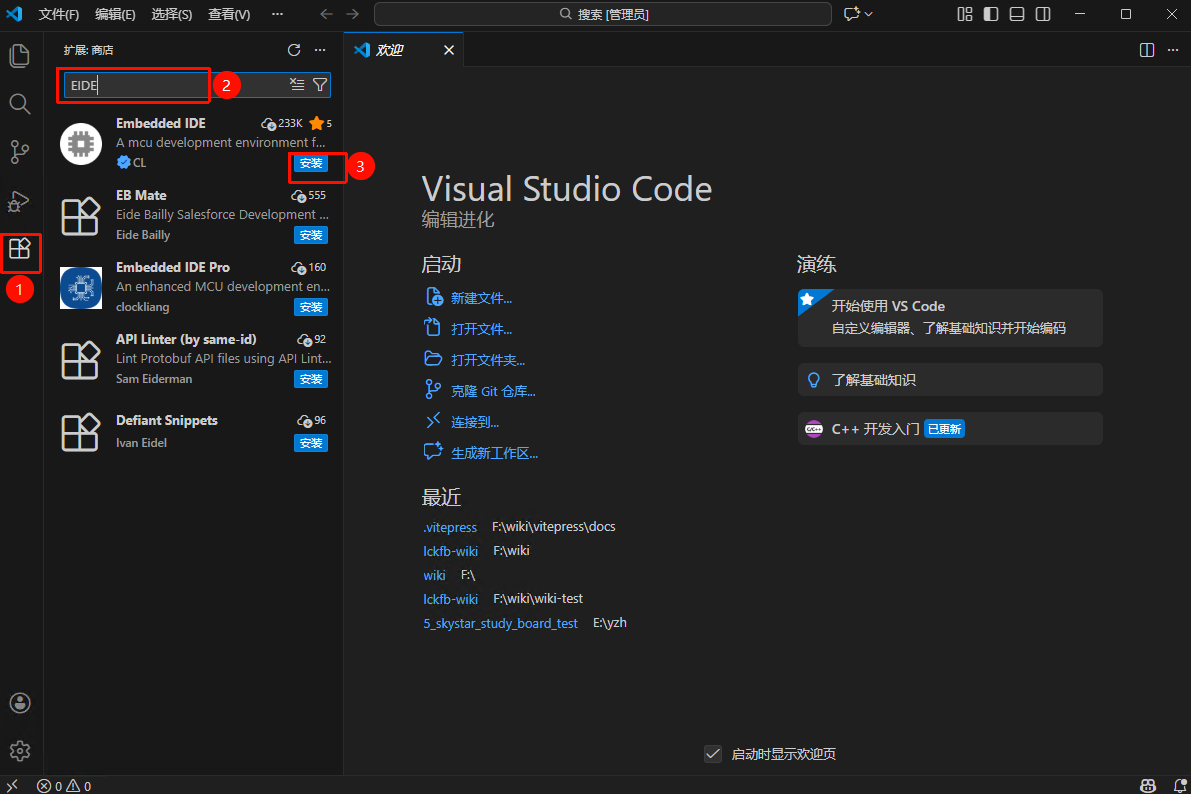Open the extension filter dropdown
Image resolution: width=1191 pixels, height=794 pixels.
point(320,85)
